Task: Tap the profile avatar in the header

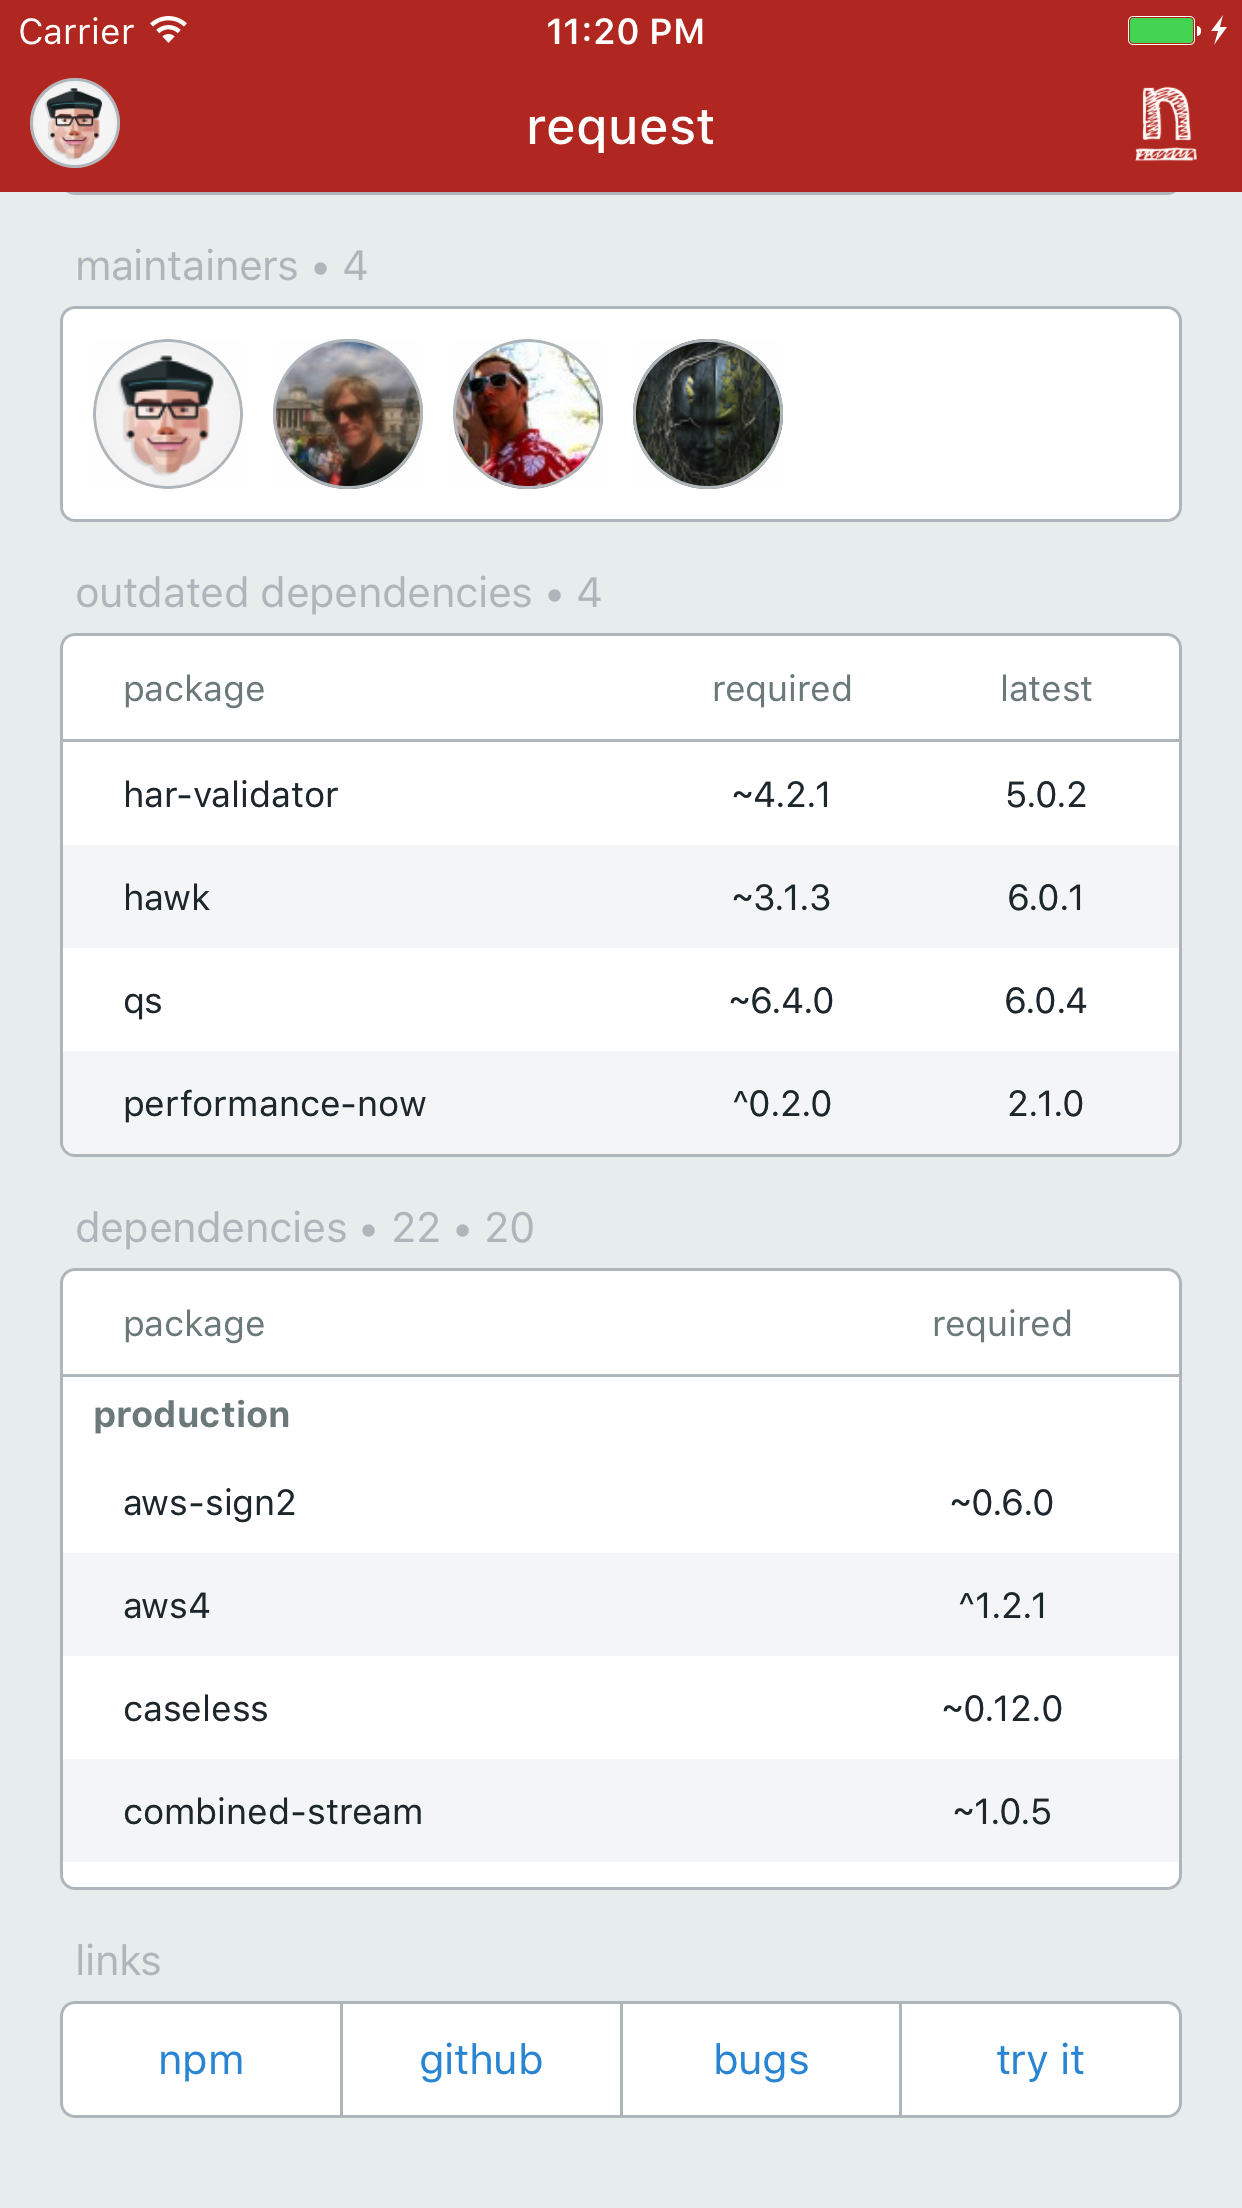Action: (x=75, y=123)
